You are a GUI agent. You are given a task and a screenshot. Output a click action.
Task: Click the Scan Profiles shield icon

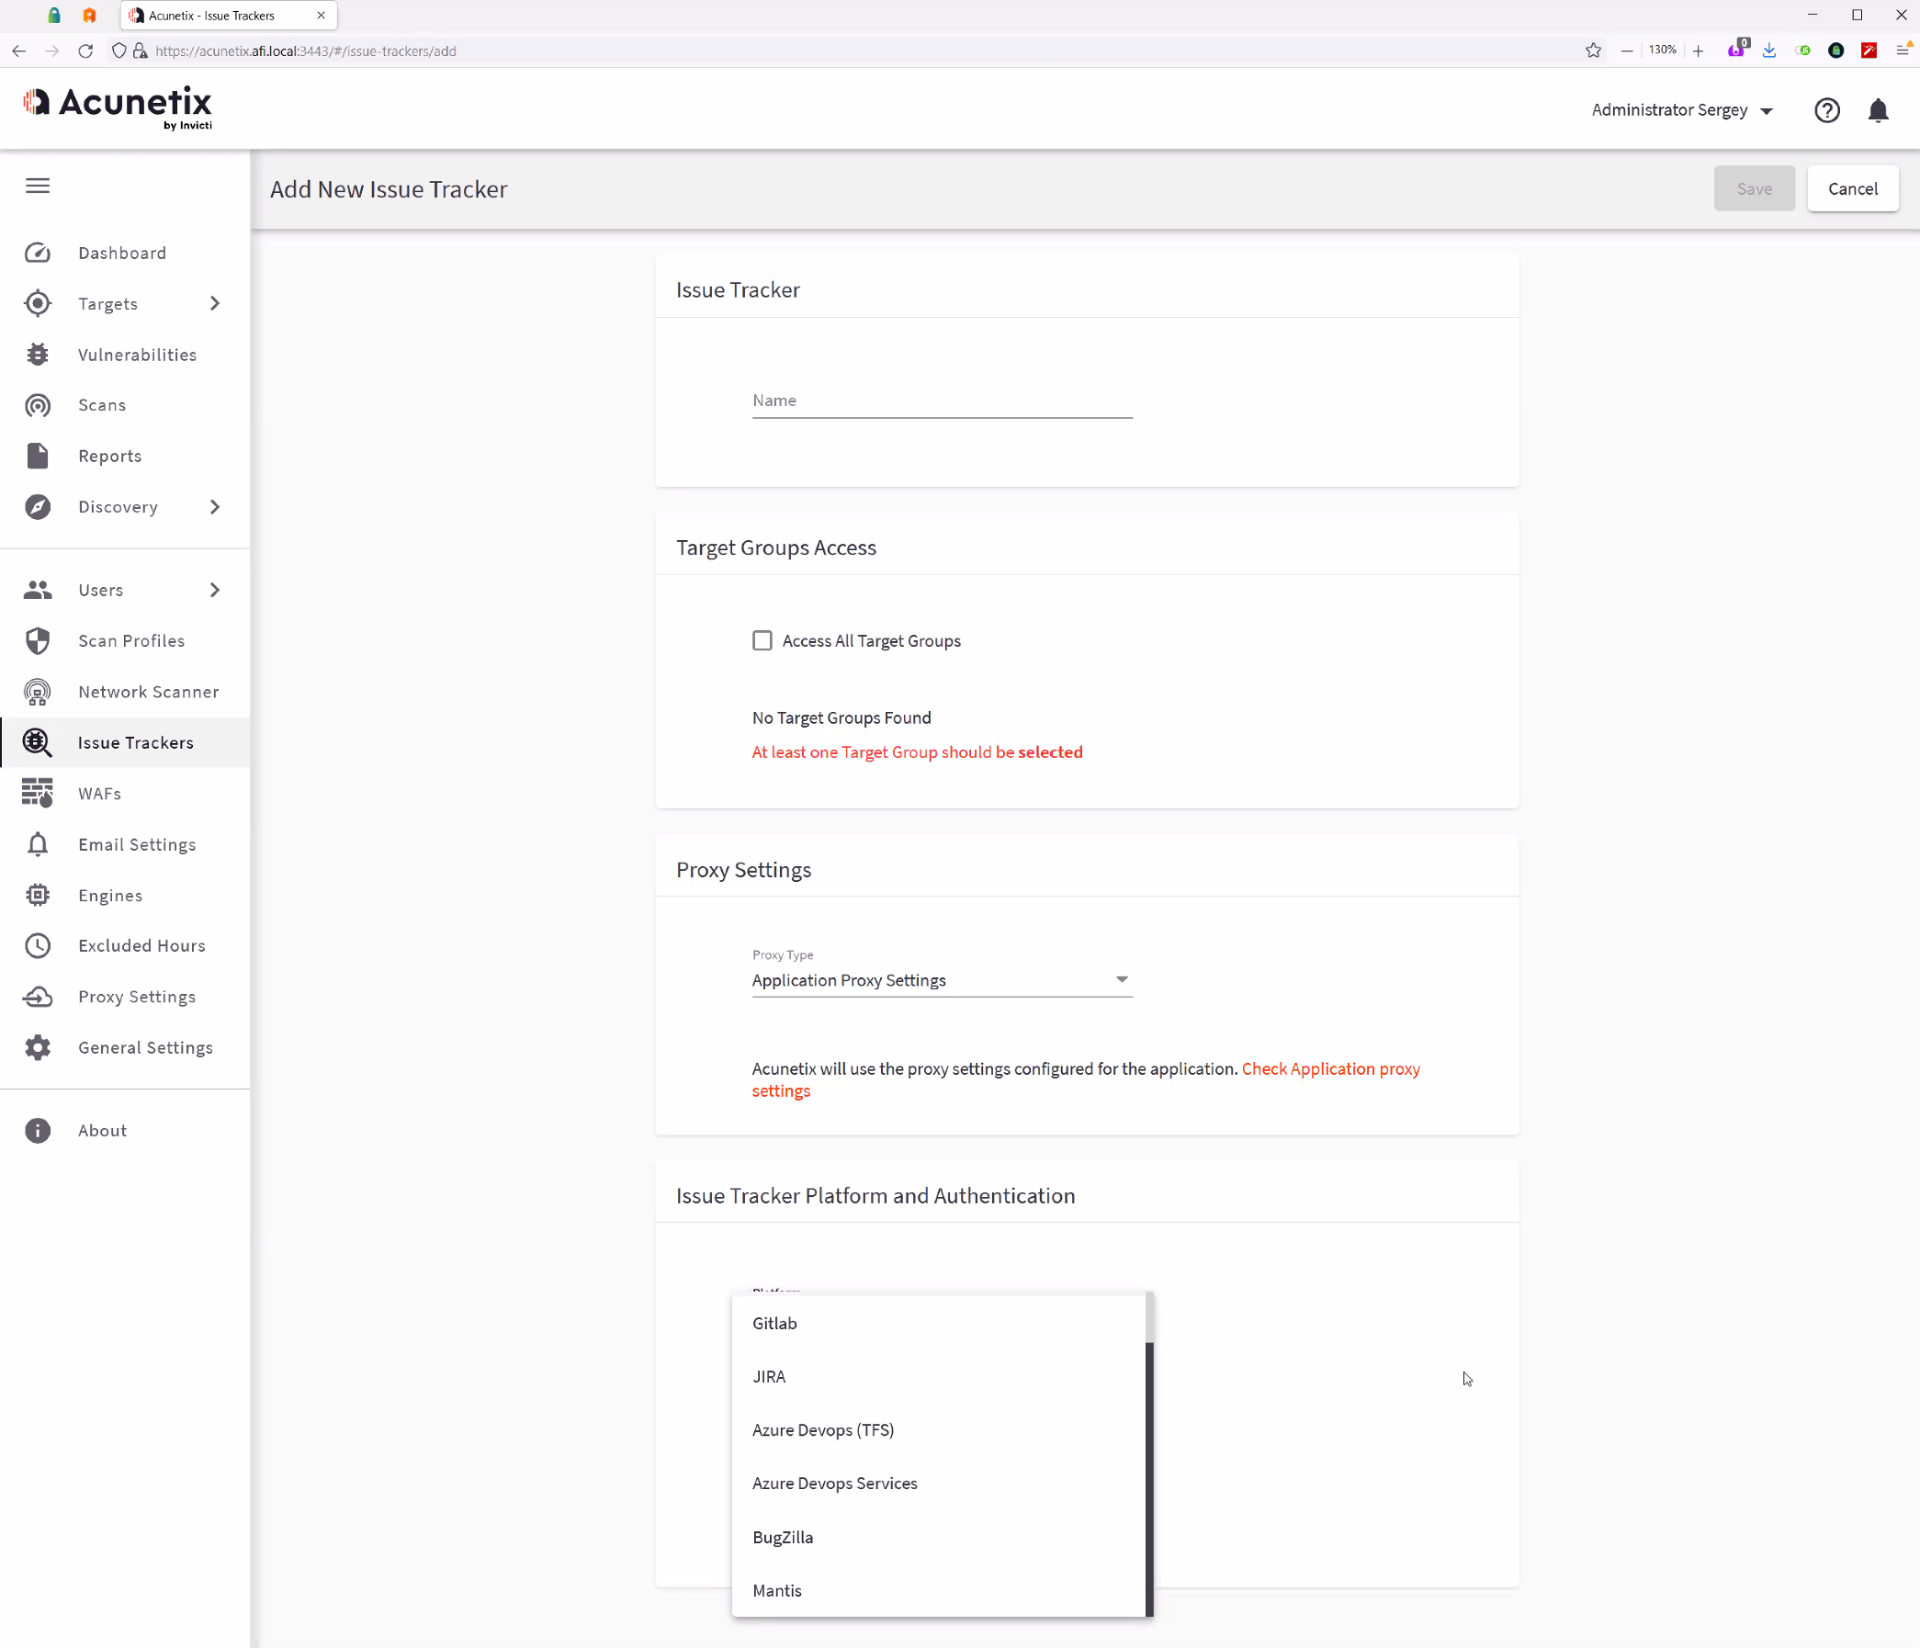(x=38, y=641)
